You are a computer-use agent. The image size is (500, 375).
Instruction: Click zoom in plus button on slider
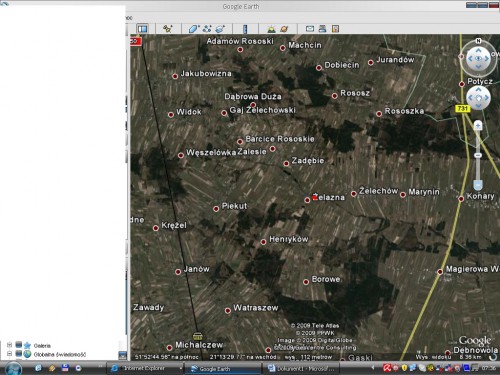[x=478, y=126]
